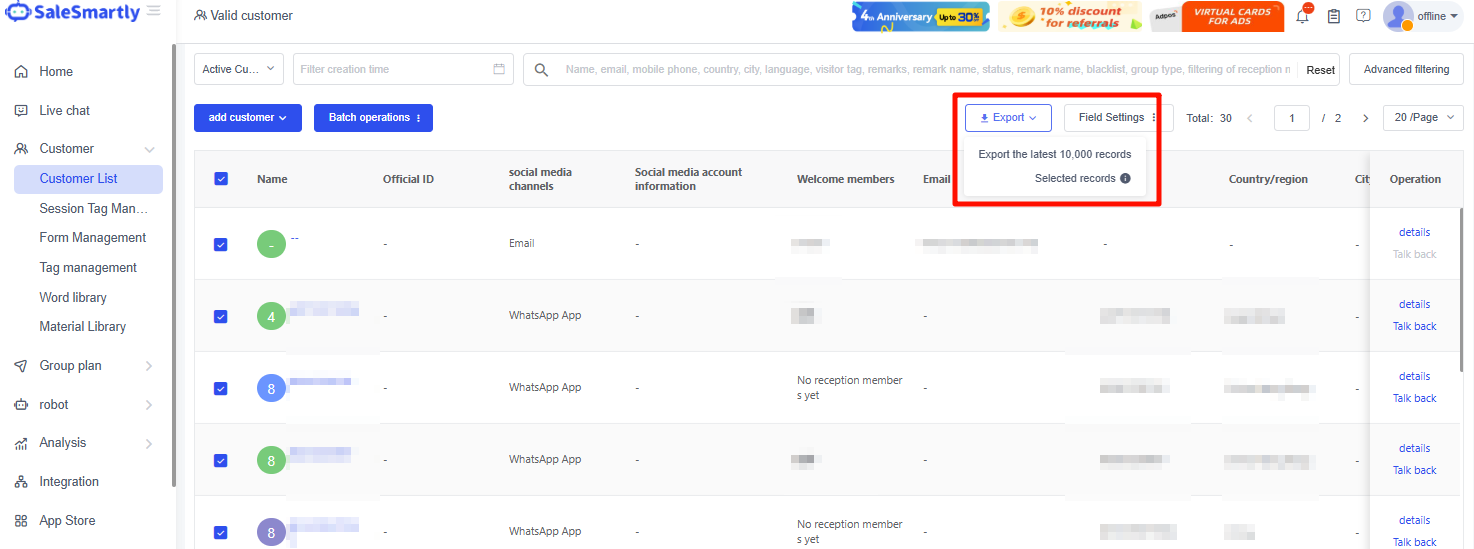The height and width of the screenshot is (549, 1474).
Task: Open the clipboard task icon in header
Action: coord(1334,16)
